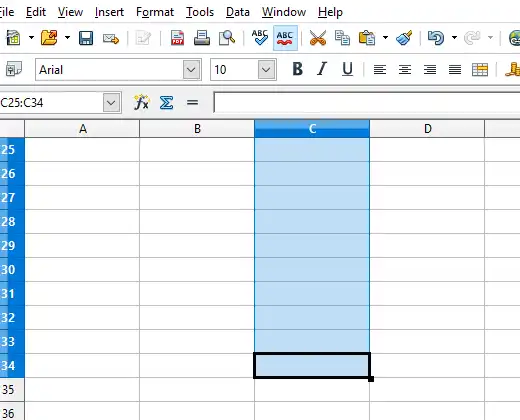Run the Spelling check icon
Screen dimensions: 520x420
260,38
